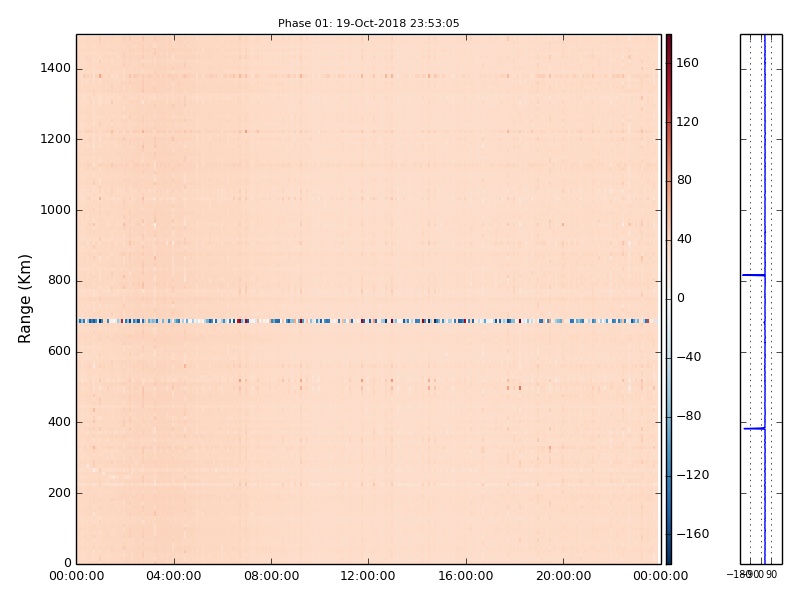
Task: Click y-axis tick label 200
Action: click(59, 493)
